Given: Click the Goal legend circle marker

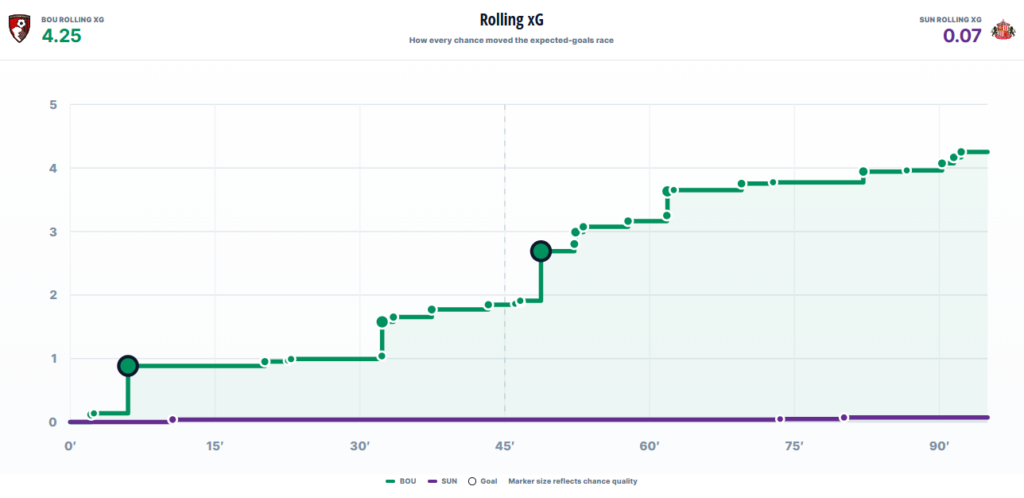Looking at the screenshot, I should click(x=472, y=481).
